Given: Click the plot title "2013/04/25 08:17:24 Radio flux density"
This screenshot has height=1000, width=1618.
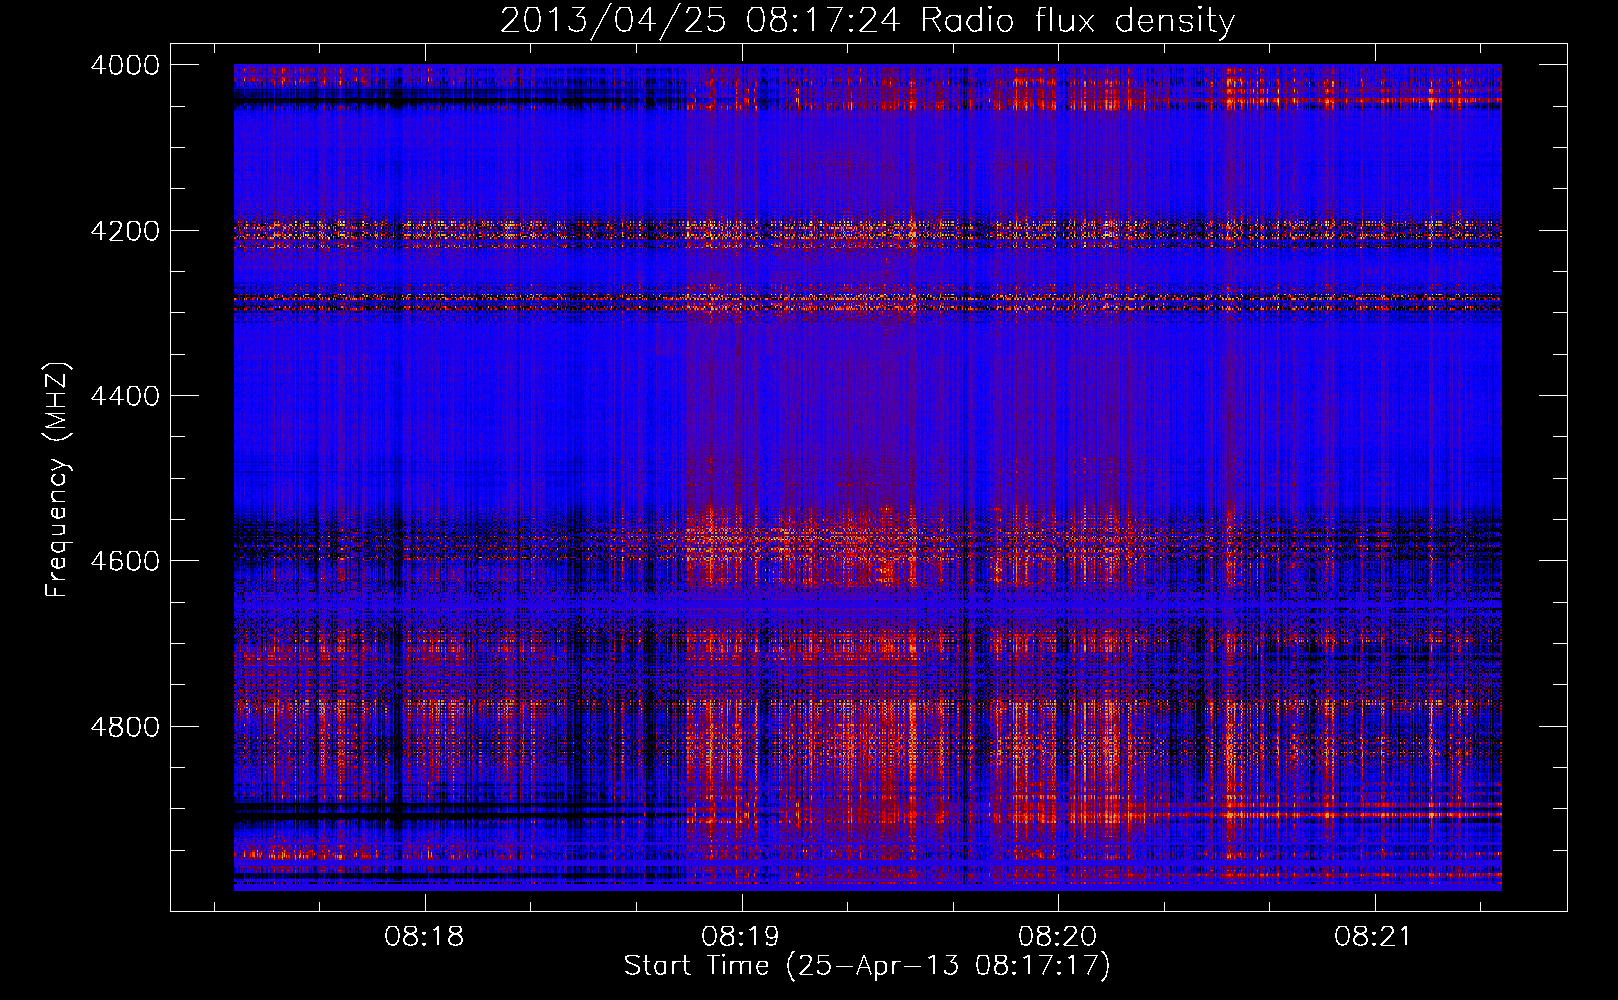Looking at the screenshot, I should point(867,20).
